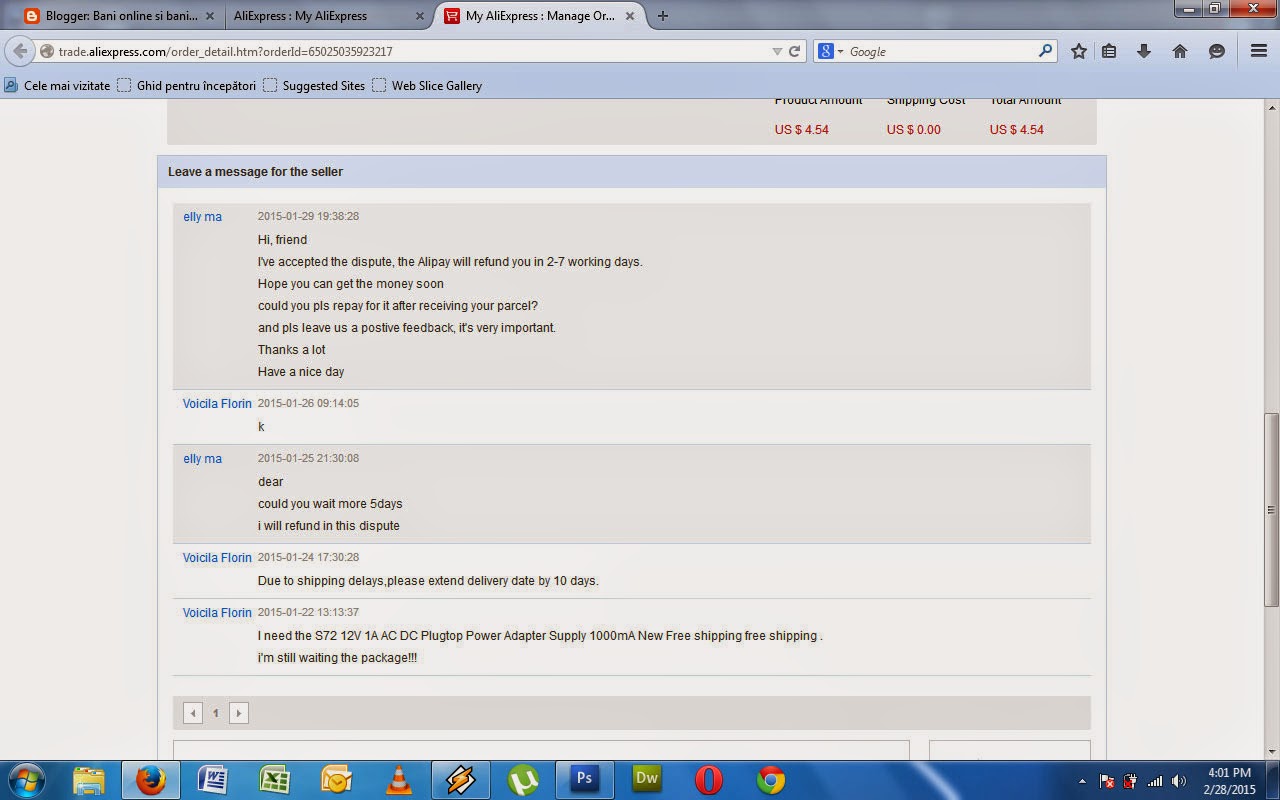Open the chat smiley icon in toolbar
Screen dimensions: 1280x800
1216,51
